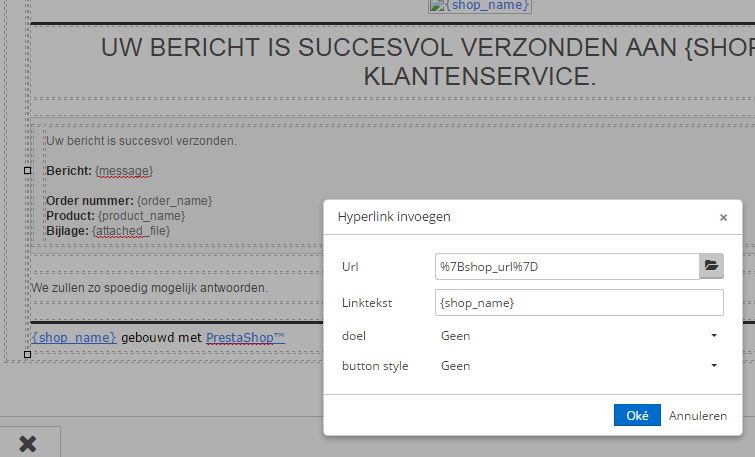Click the {shop_name} link in footer
The width and height of the screenshot is (755, 457).
click(74, 338)
